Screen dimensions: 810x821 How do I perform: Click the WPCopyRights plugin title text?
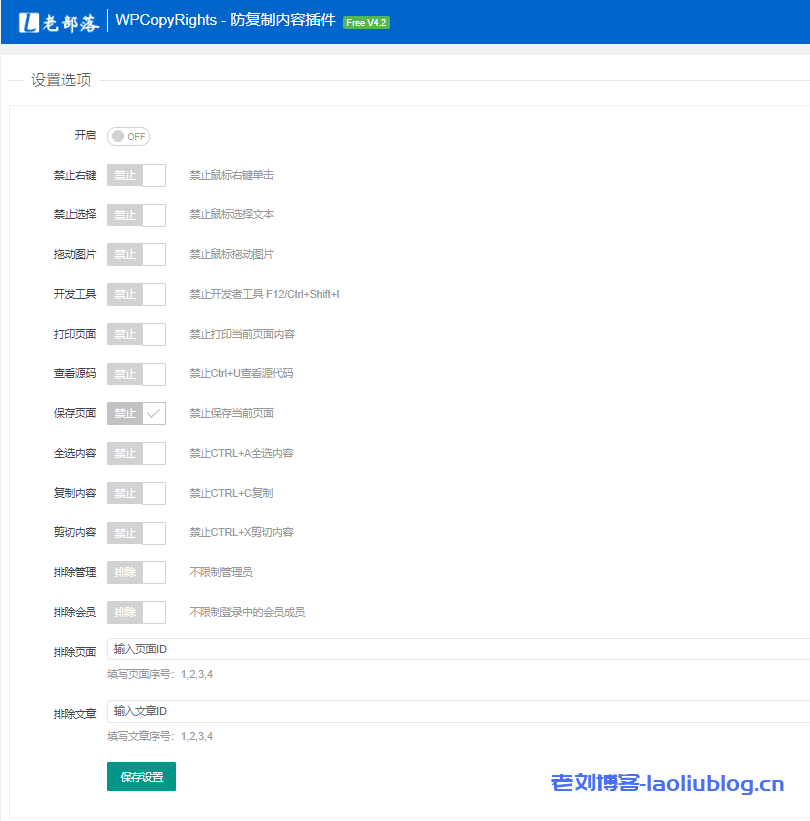(x=225, y=21)
